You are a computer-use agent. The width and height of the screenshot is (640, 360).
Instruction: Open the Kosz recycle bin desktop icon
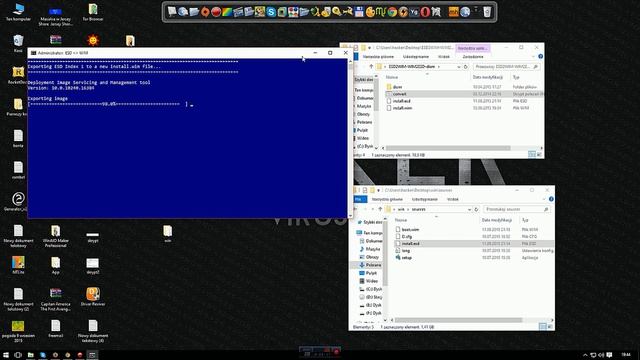tap(18, 44)
